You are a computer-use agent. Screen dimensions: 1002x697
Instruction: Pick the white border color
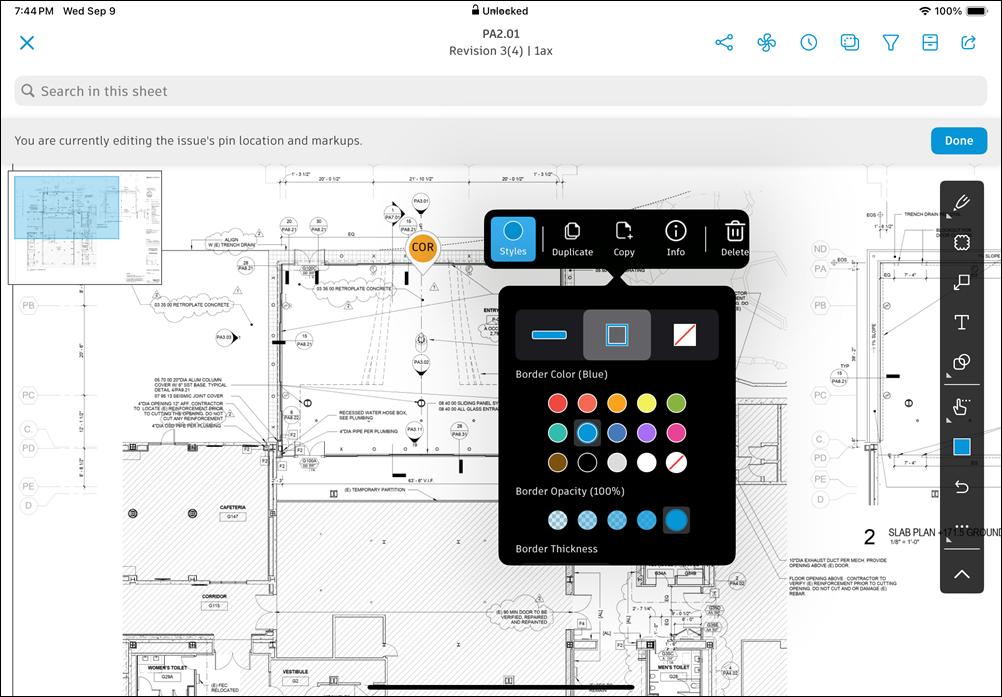click(647, 463)
